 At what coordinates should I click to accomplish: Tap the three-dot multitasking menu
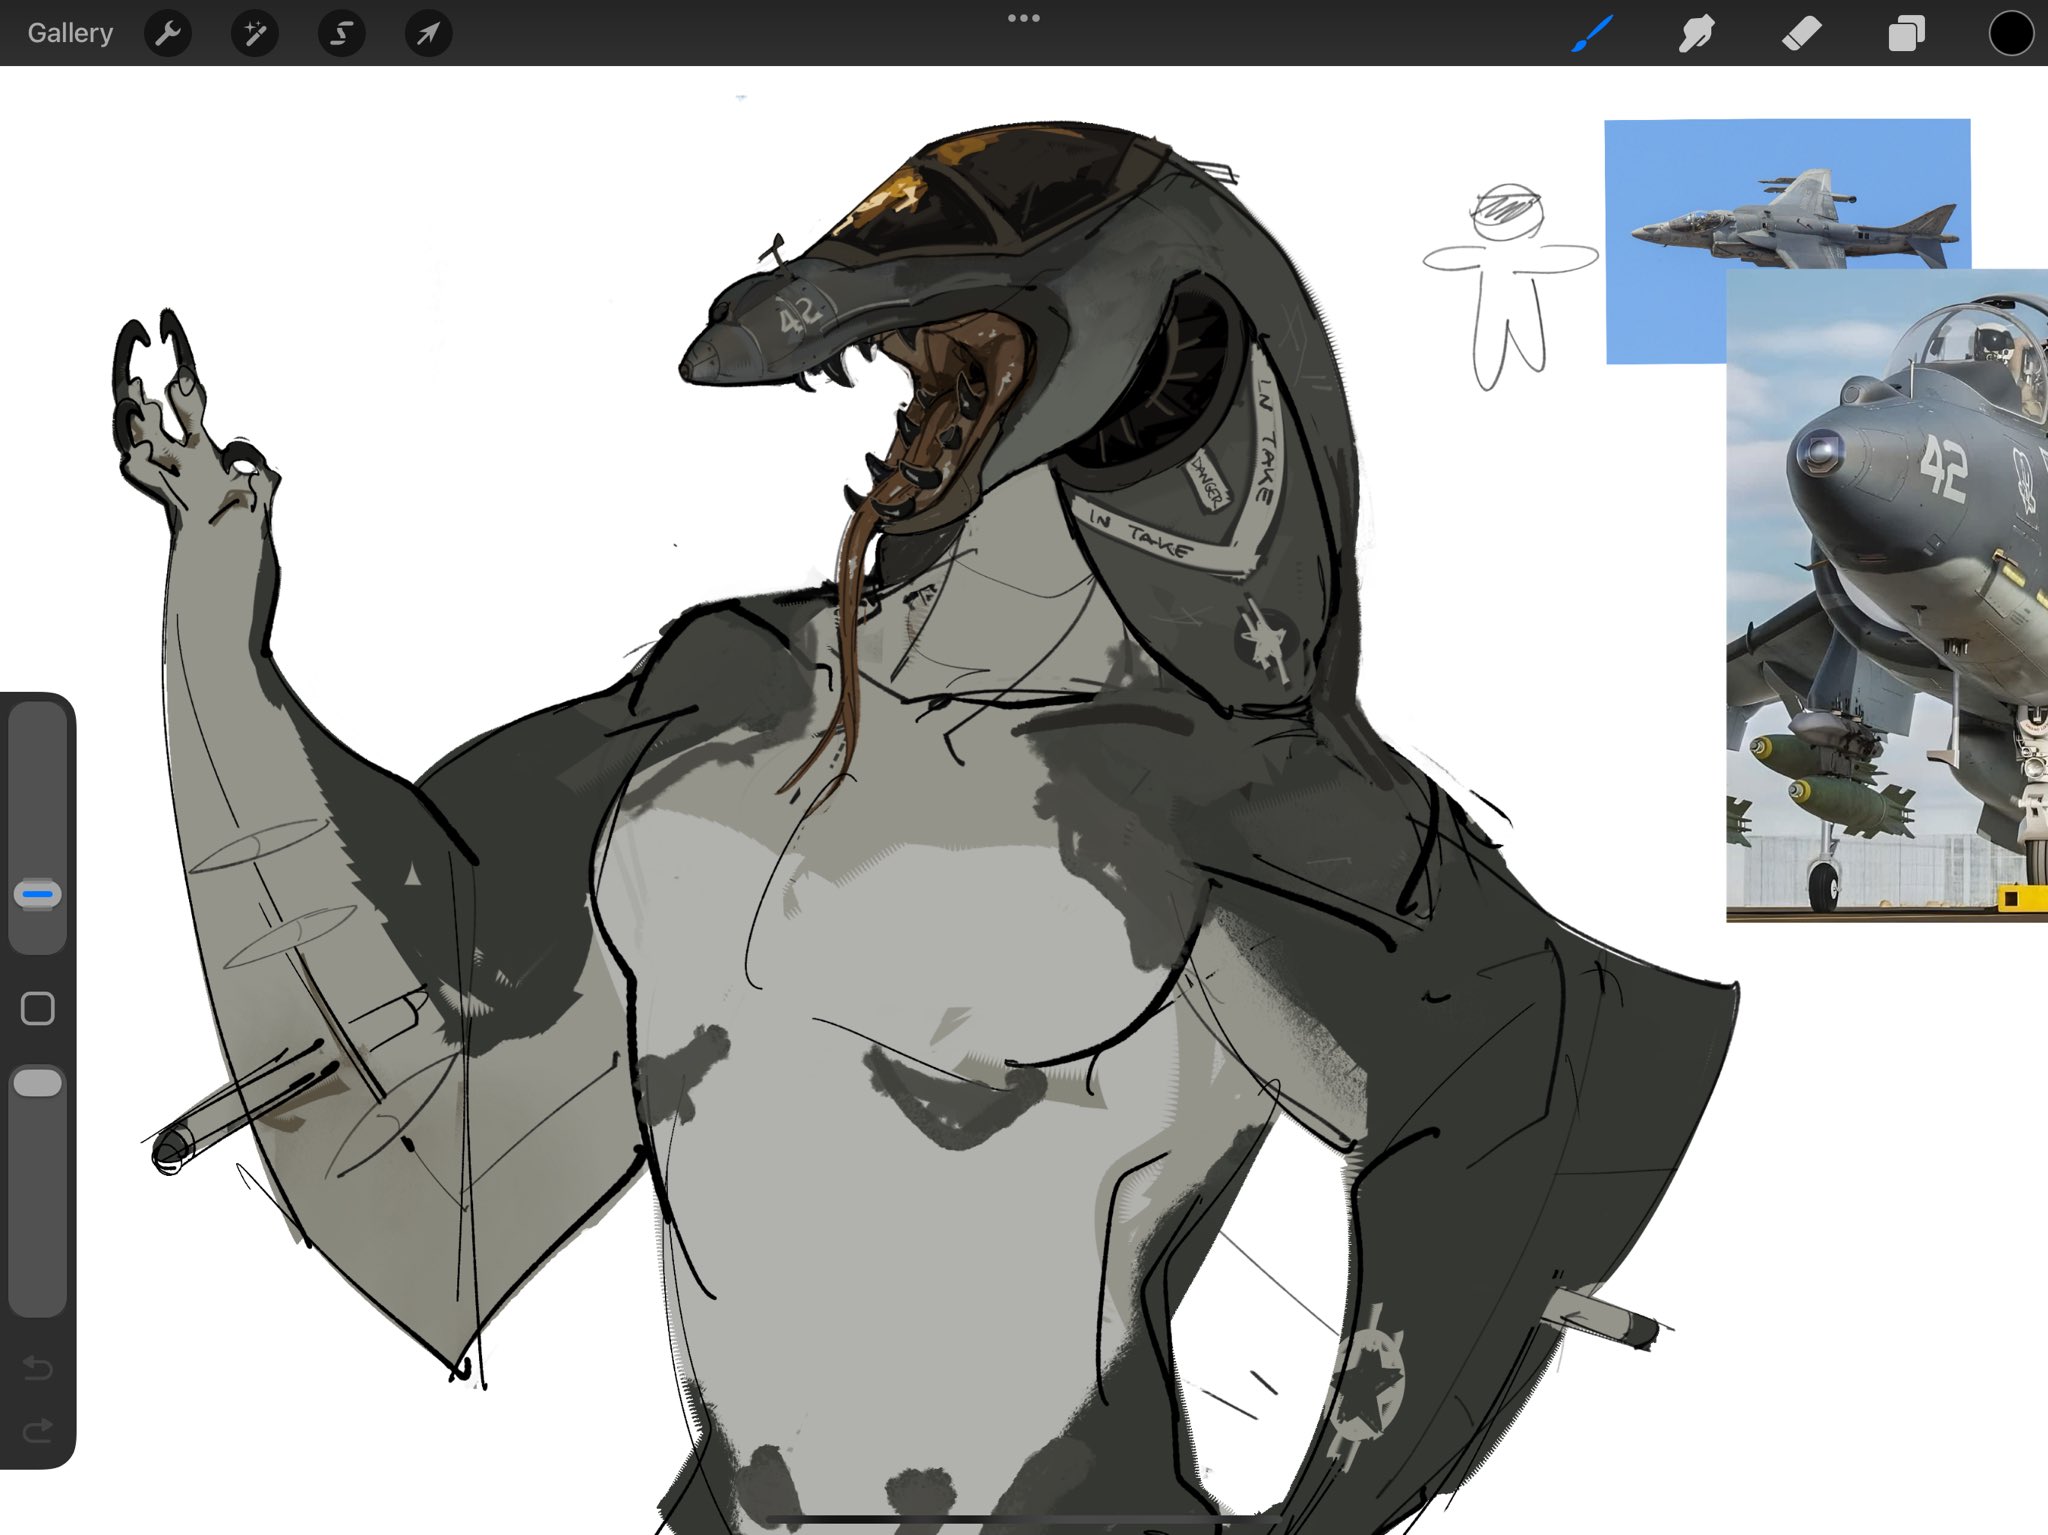pos(1024,18)
